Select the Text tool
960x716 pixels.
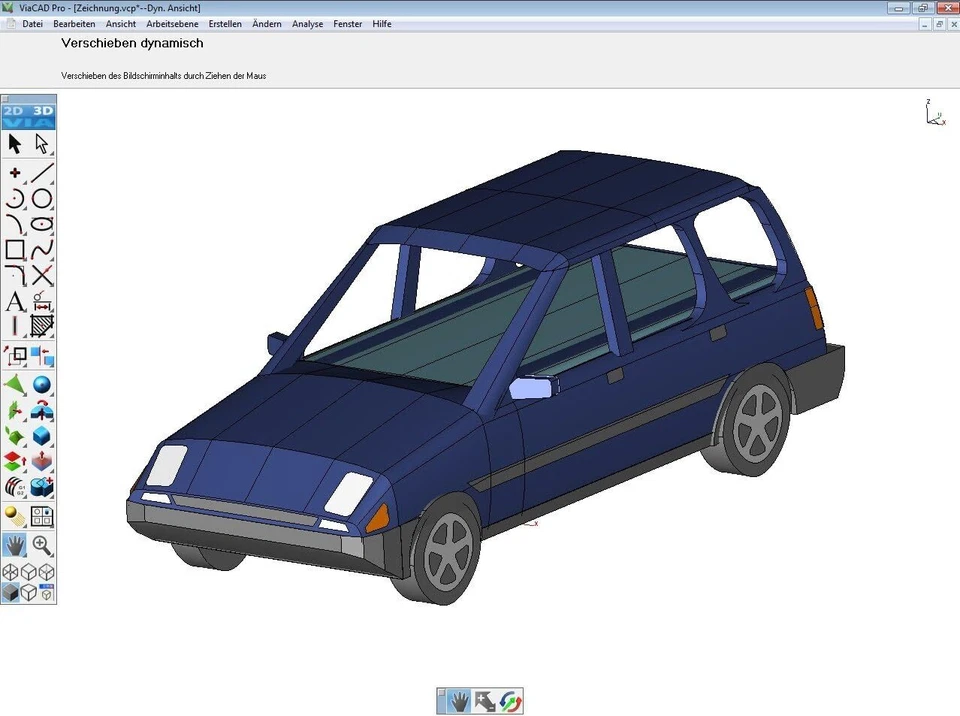tap(14, 301)
